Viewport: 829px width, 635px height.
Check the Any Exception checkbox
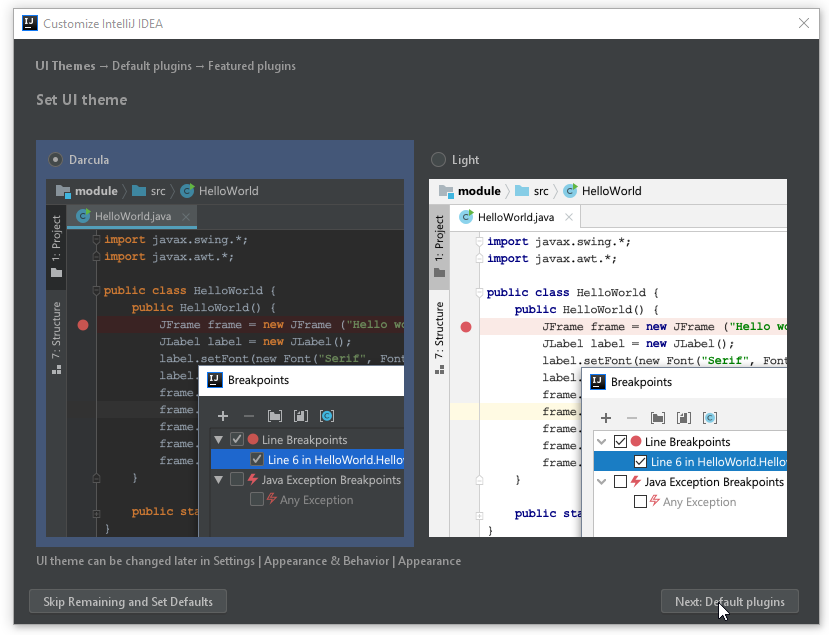[x=256, y=499]
